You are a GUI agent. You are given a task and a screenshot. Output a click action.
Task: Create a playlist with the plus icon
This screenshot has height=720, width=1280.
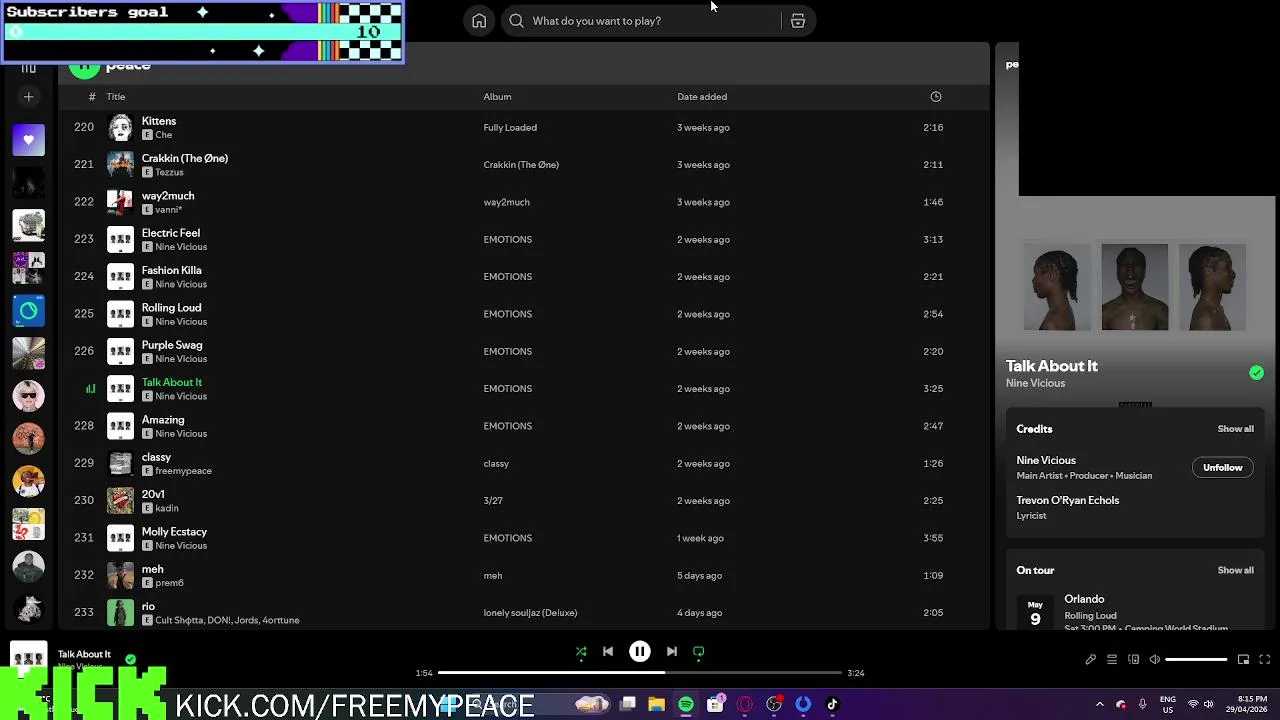click(x=28, y=97)
